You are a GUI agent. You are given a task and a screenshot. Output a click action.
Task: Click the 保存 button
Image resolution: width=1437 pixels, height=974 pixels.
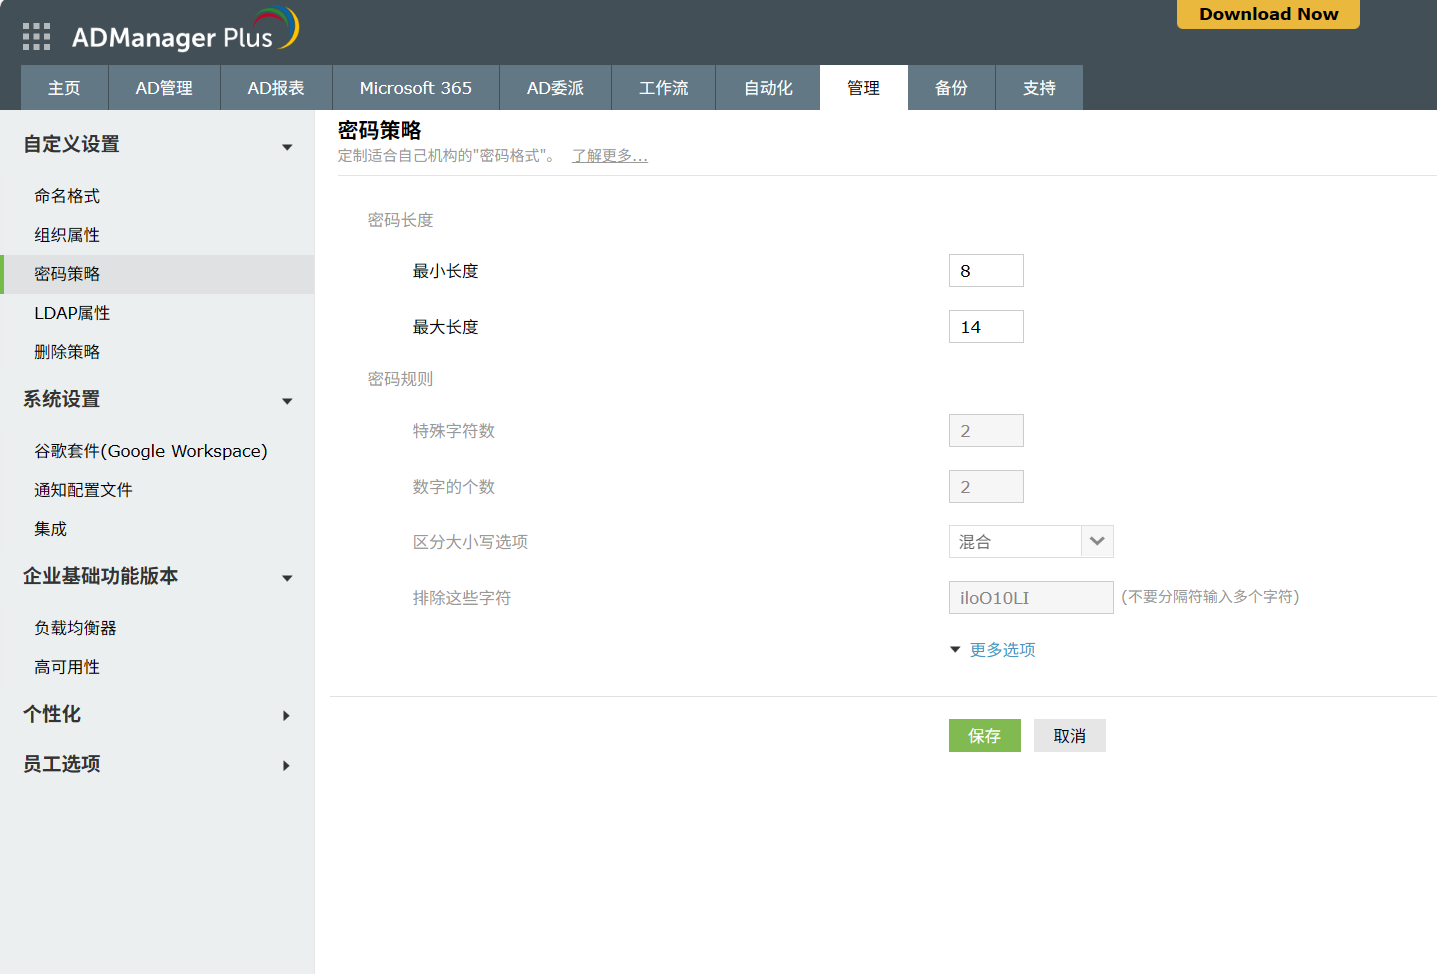(x=984, y=736)
